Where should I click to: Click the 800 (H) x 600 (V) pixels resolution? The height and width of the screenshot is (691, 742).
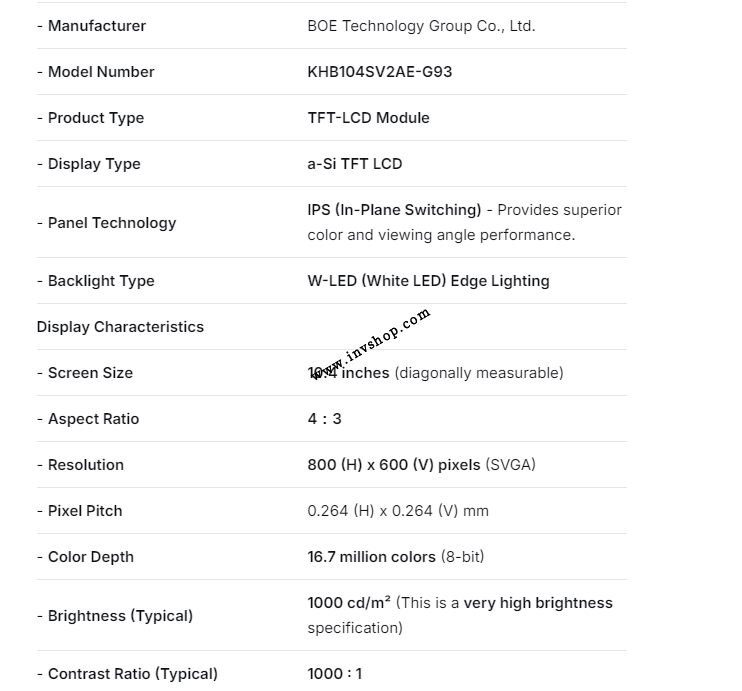pyautogui.click(x=394, y=465)
